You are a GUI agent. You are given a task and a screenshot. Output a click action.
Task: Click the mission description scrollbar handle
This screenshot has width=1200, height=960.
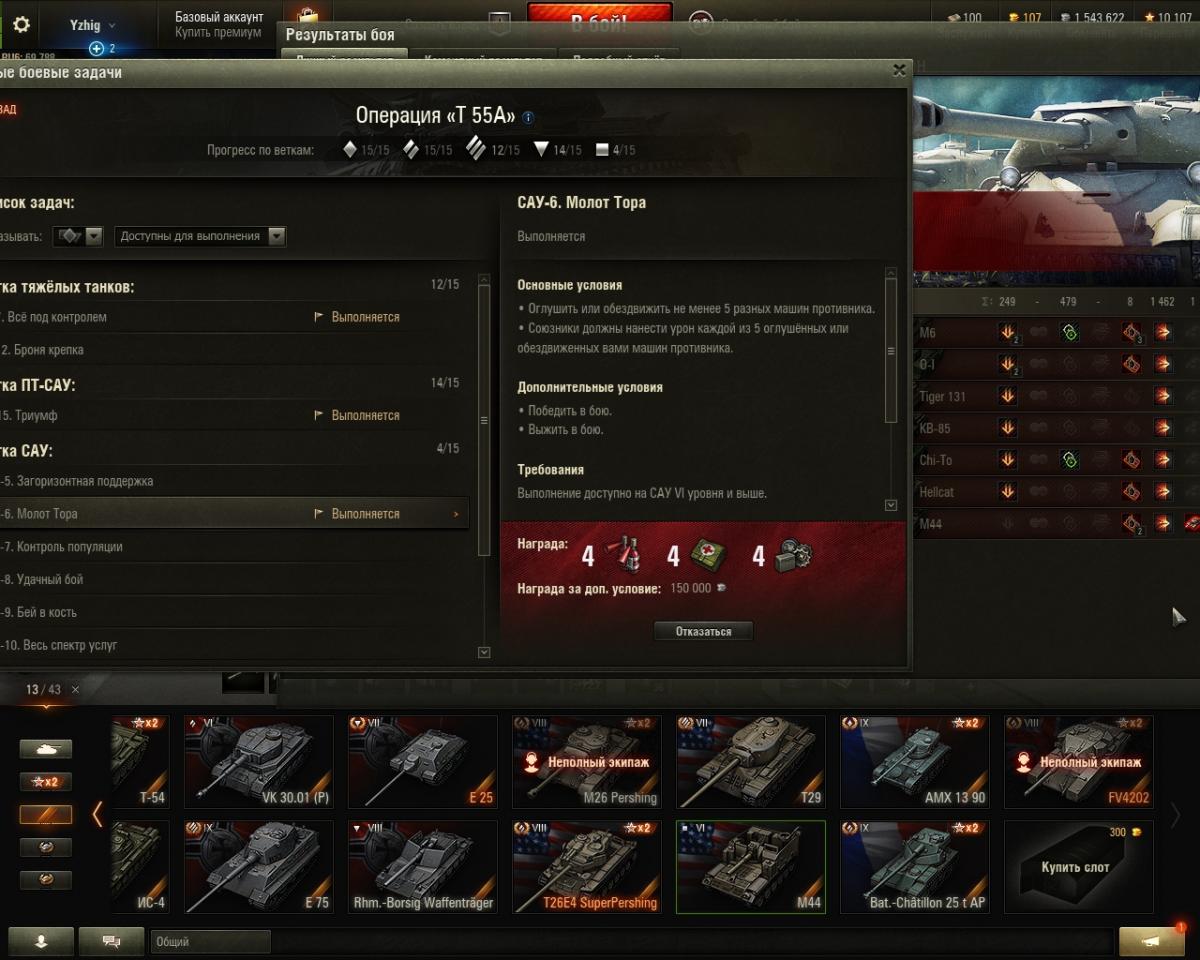click(x=892, y=351)
